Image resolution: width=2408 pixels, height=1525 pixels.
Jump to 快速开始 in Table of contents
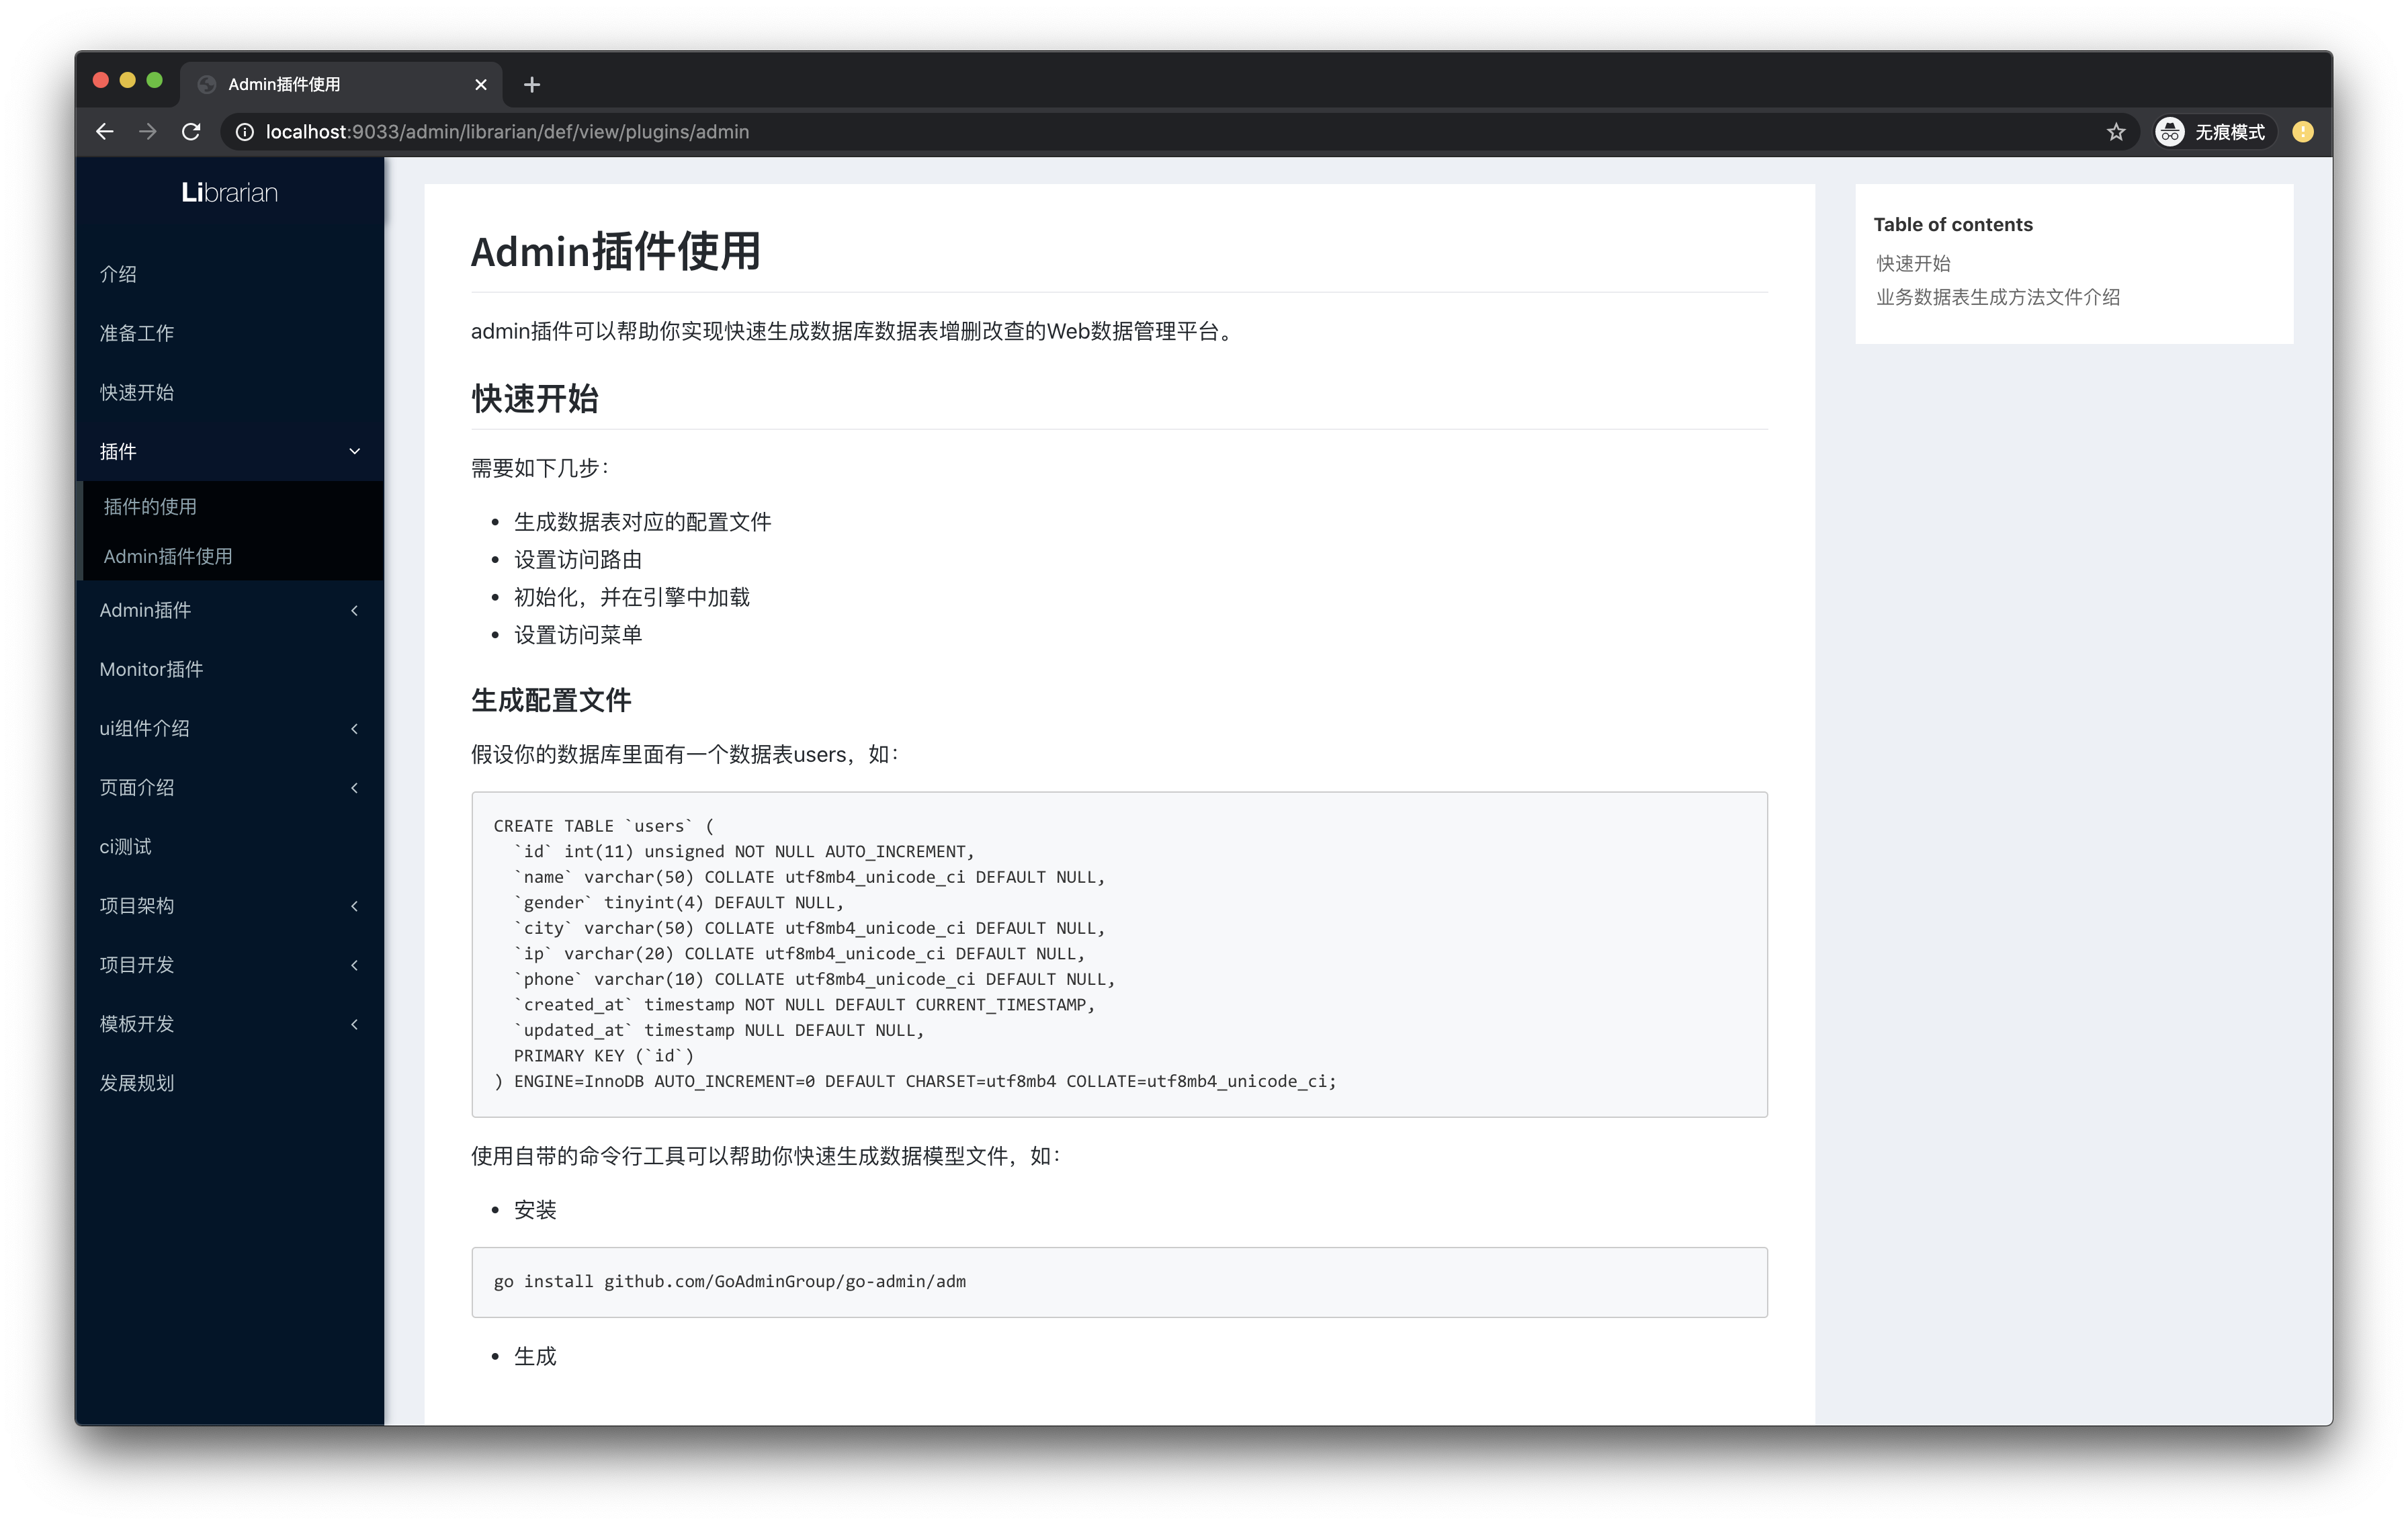[x=1913, y=264]
